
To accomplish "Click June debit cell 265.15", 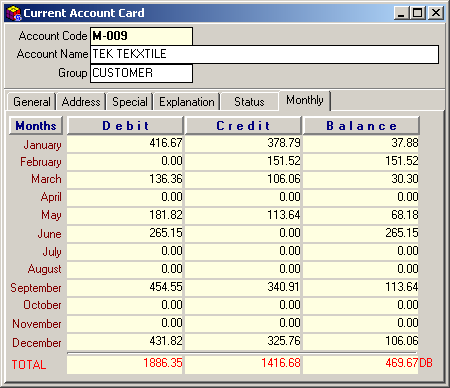I will (x=125, y=233).
